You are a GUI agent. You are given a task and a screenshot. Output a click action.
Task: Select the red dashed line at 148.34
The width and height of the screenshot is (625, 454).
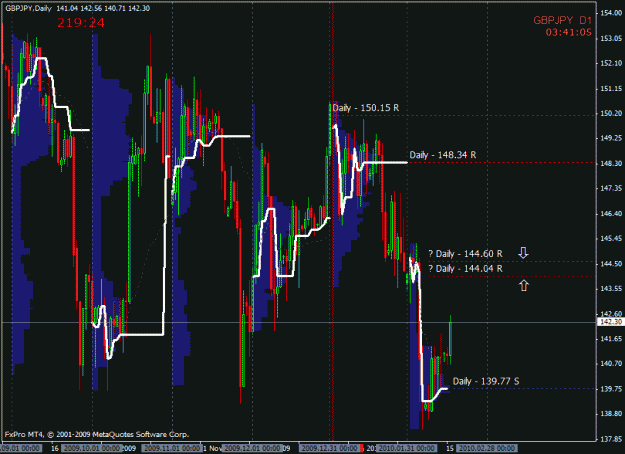(x=501, y=162)
